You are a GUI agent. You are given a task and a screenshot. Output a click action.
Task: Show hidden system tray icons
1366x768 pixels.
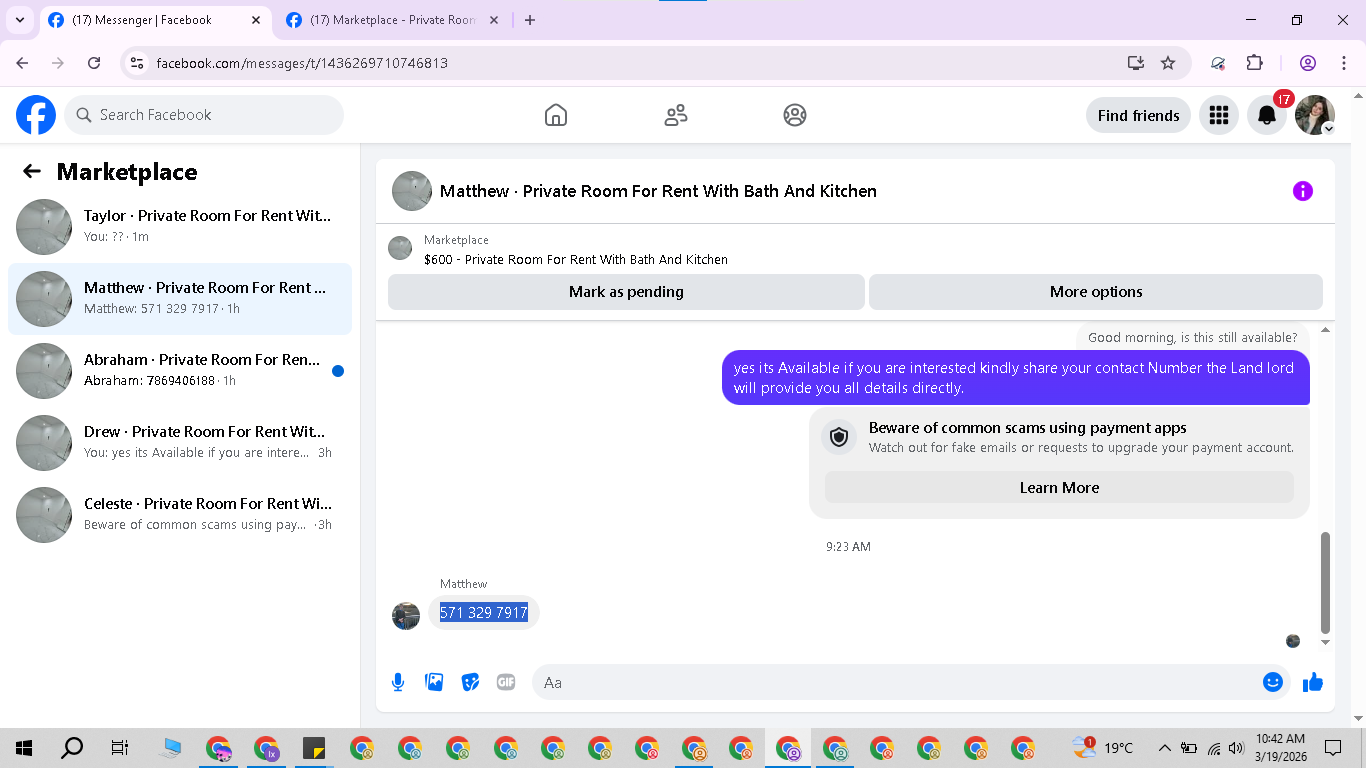pyautogui.click(x=1164, y=748)
